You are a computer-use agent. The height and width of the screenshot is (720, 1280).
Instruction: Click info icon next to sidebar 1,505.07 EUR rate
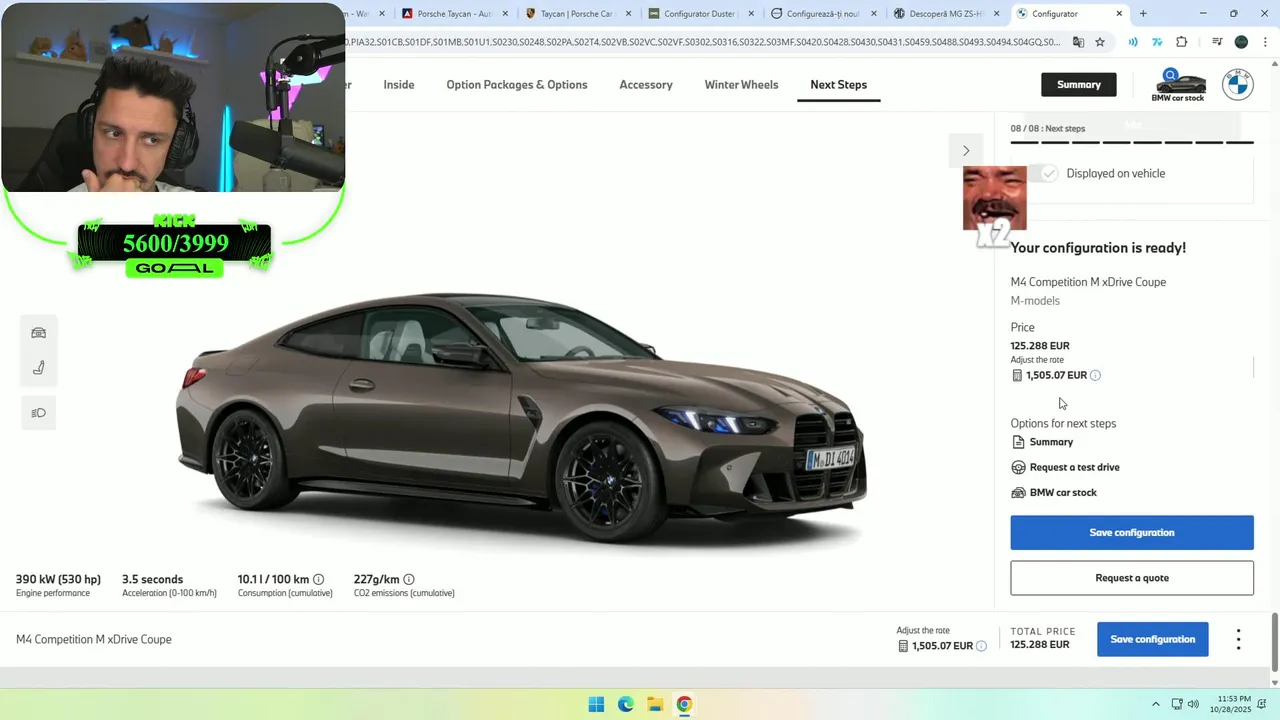click(1095, 375)
